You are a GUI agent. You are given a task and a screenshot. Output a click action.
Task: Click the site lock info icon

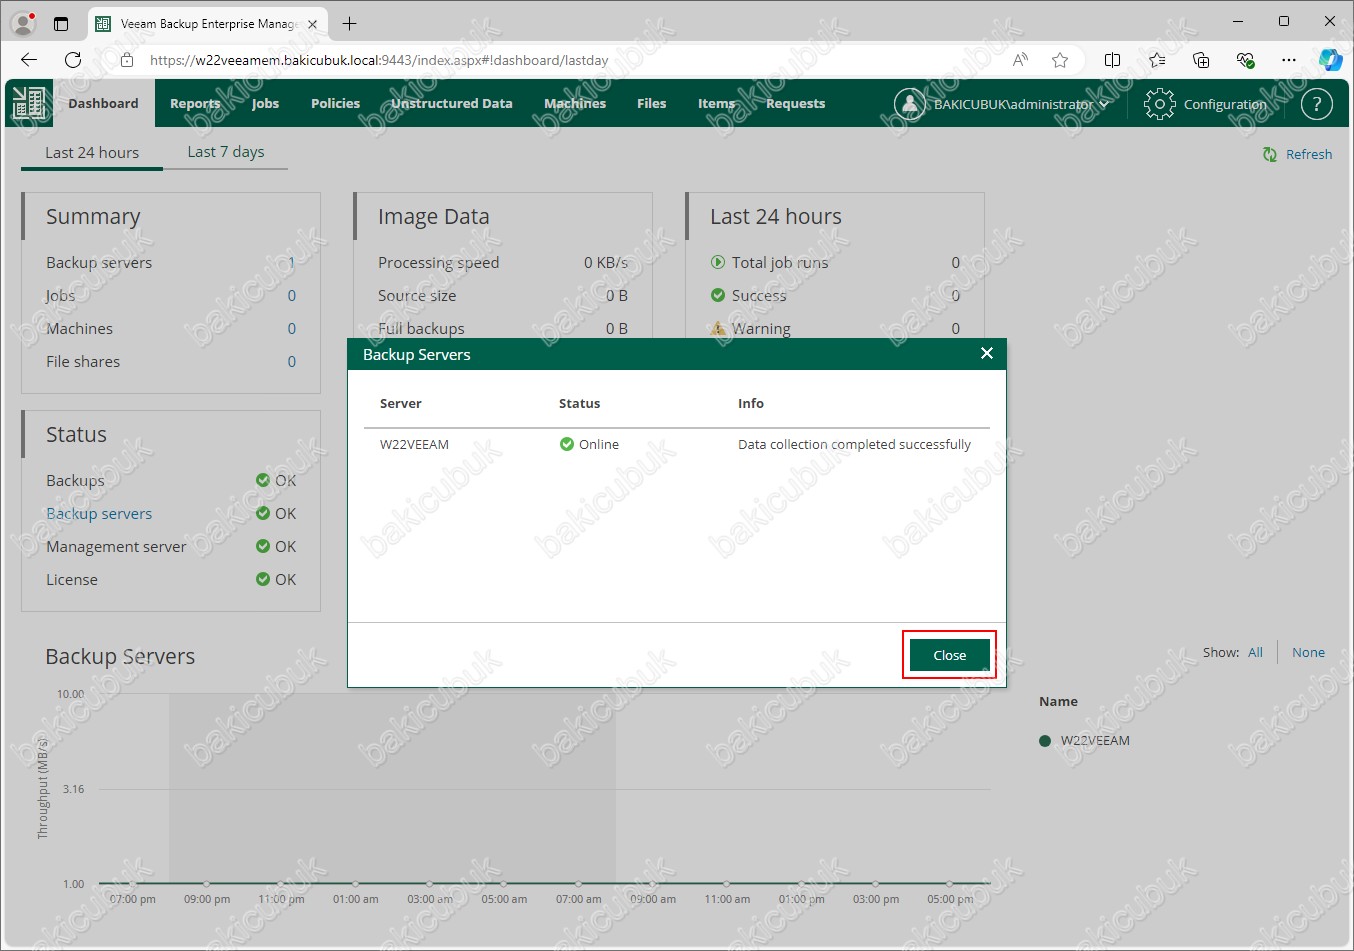click(x=127, y=60)
